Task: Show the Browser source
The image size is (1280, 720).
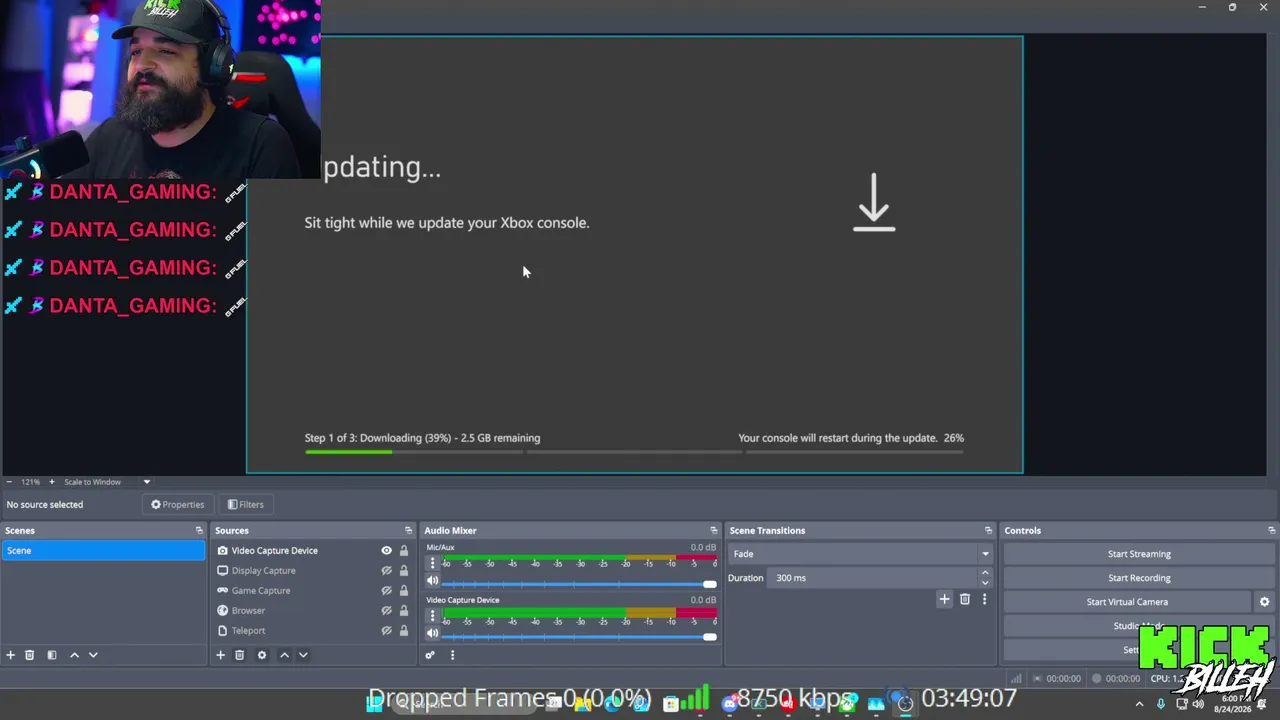Action: coord(386,611)
